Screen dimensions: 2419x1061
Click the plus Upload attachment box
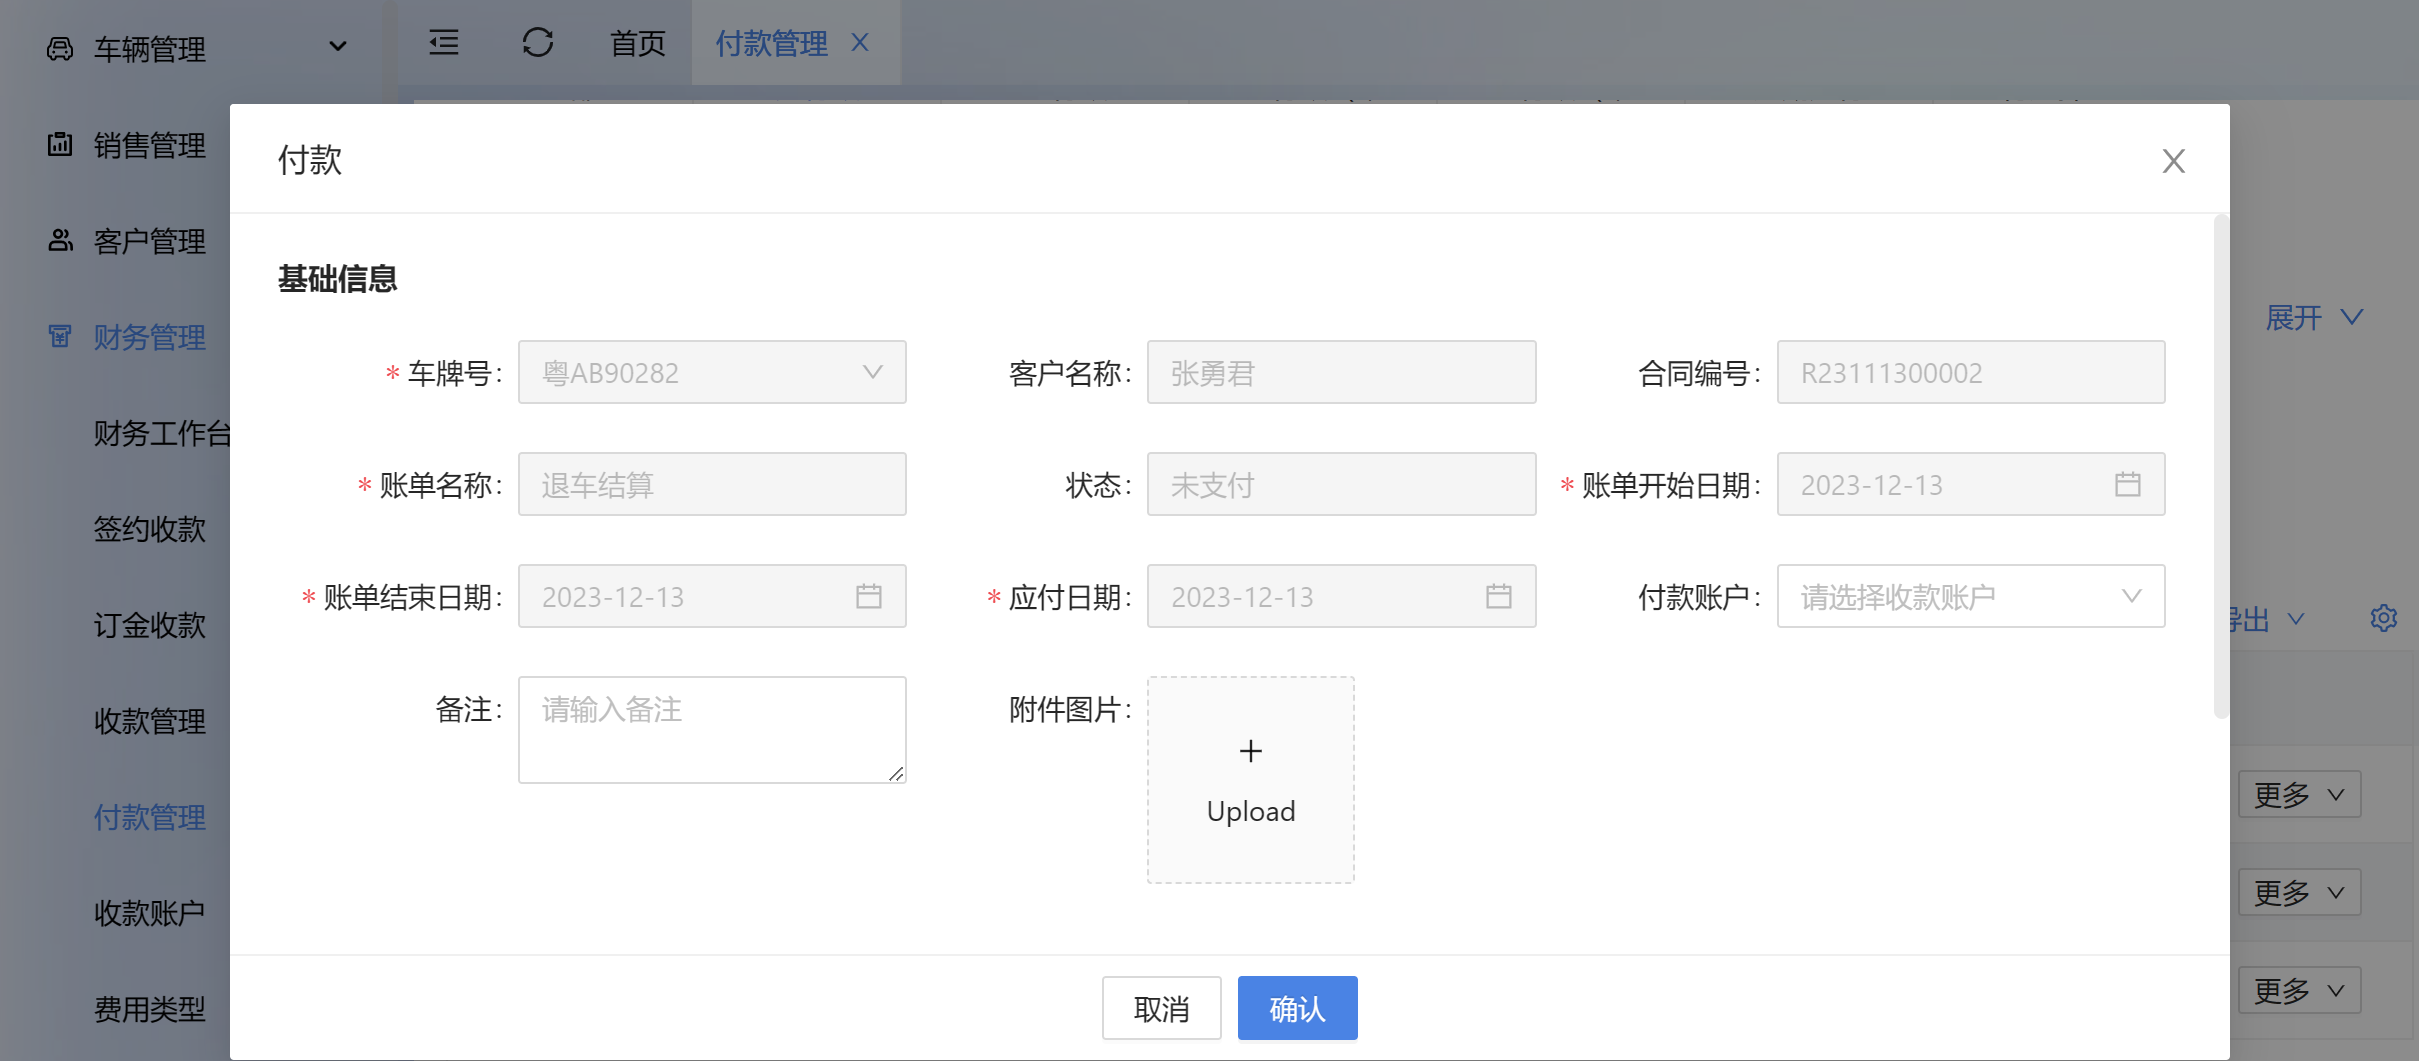click(x=1250, y=780)
